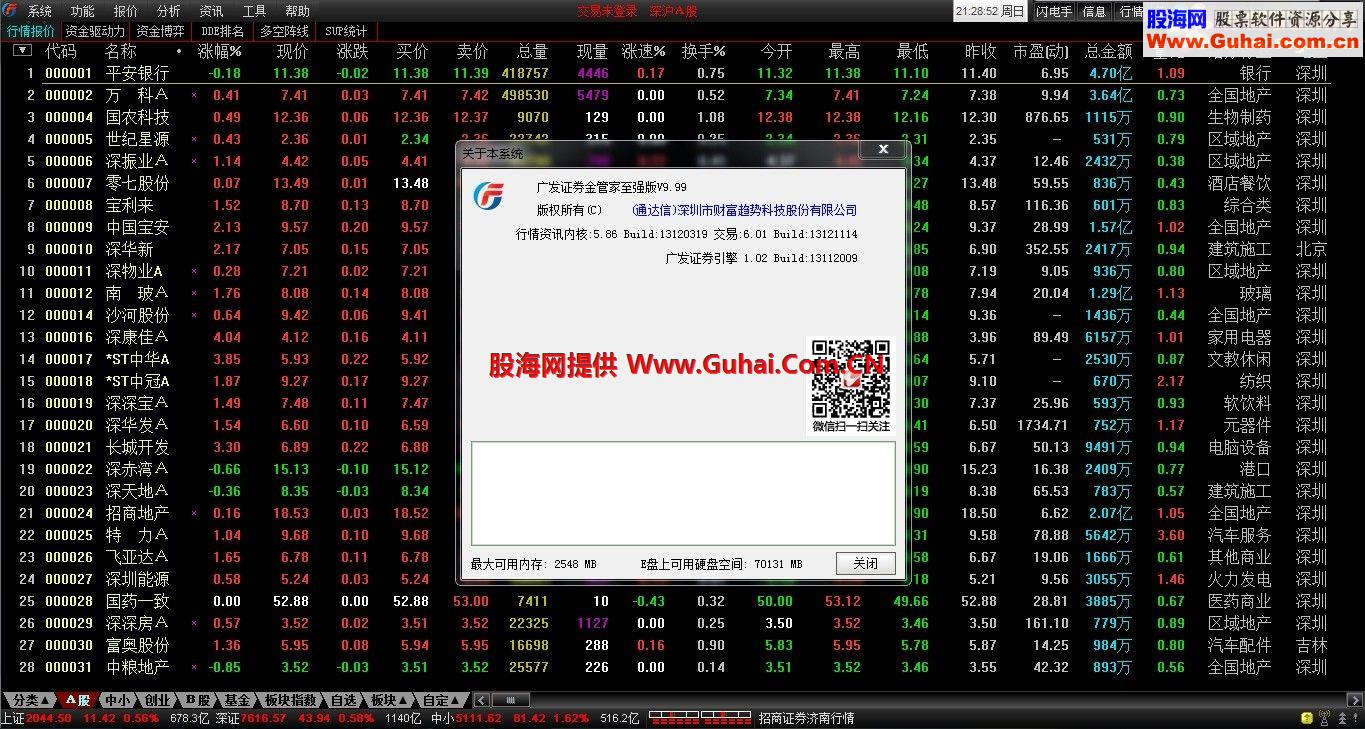Click 深证 index value 7616.57 in status bar
The height and width of the screenshot is (729, 1365).
265,718
